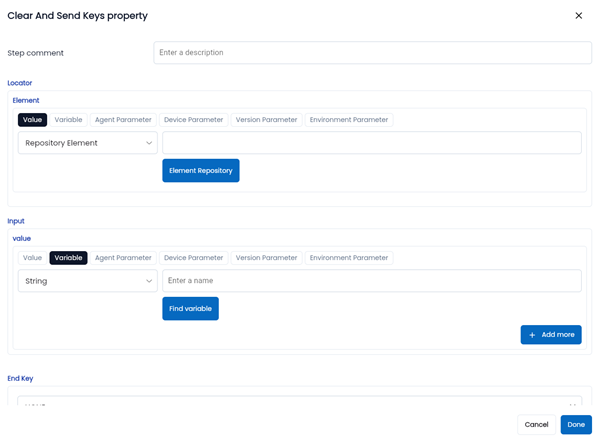Image resolution: width=601 pixels, height=441 pixels.
Task: Switch input value to Value tab
Action: tap(33, 258)
